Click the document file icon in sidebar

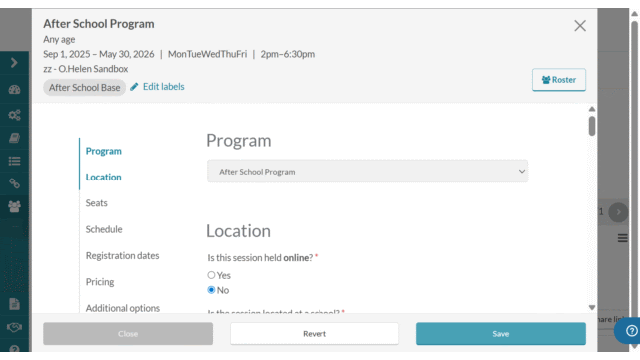point(14,304)
